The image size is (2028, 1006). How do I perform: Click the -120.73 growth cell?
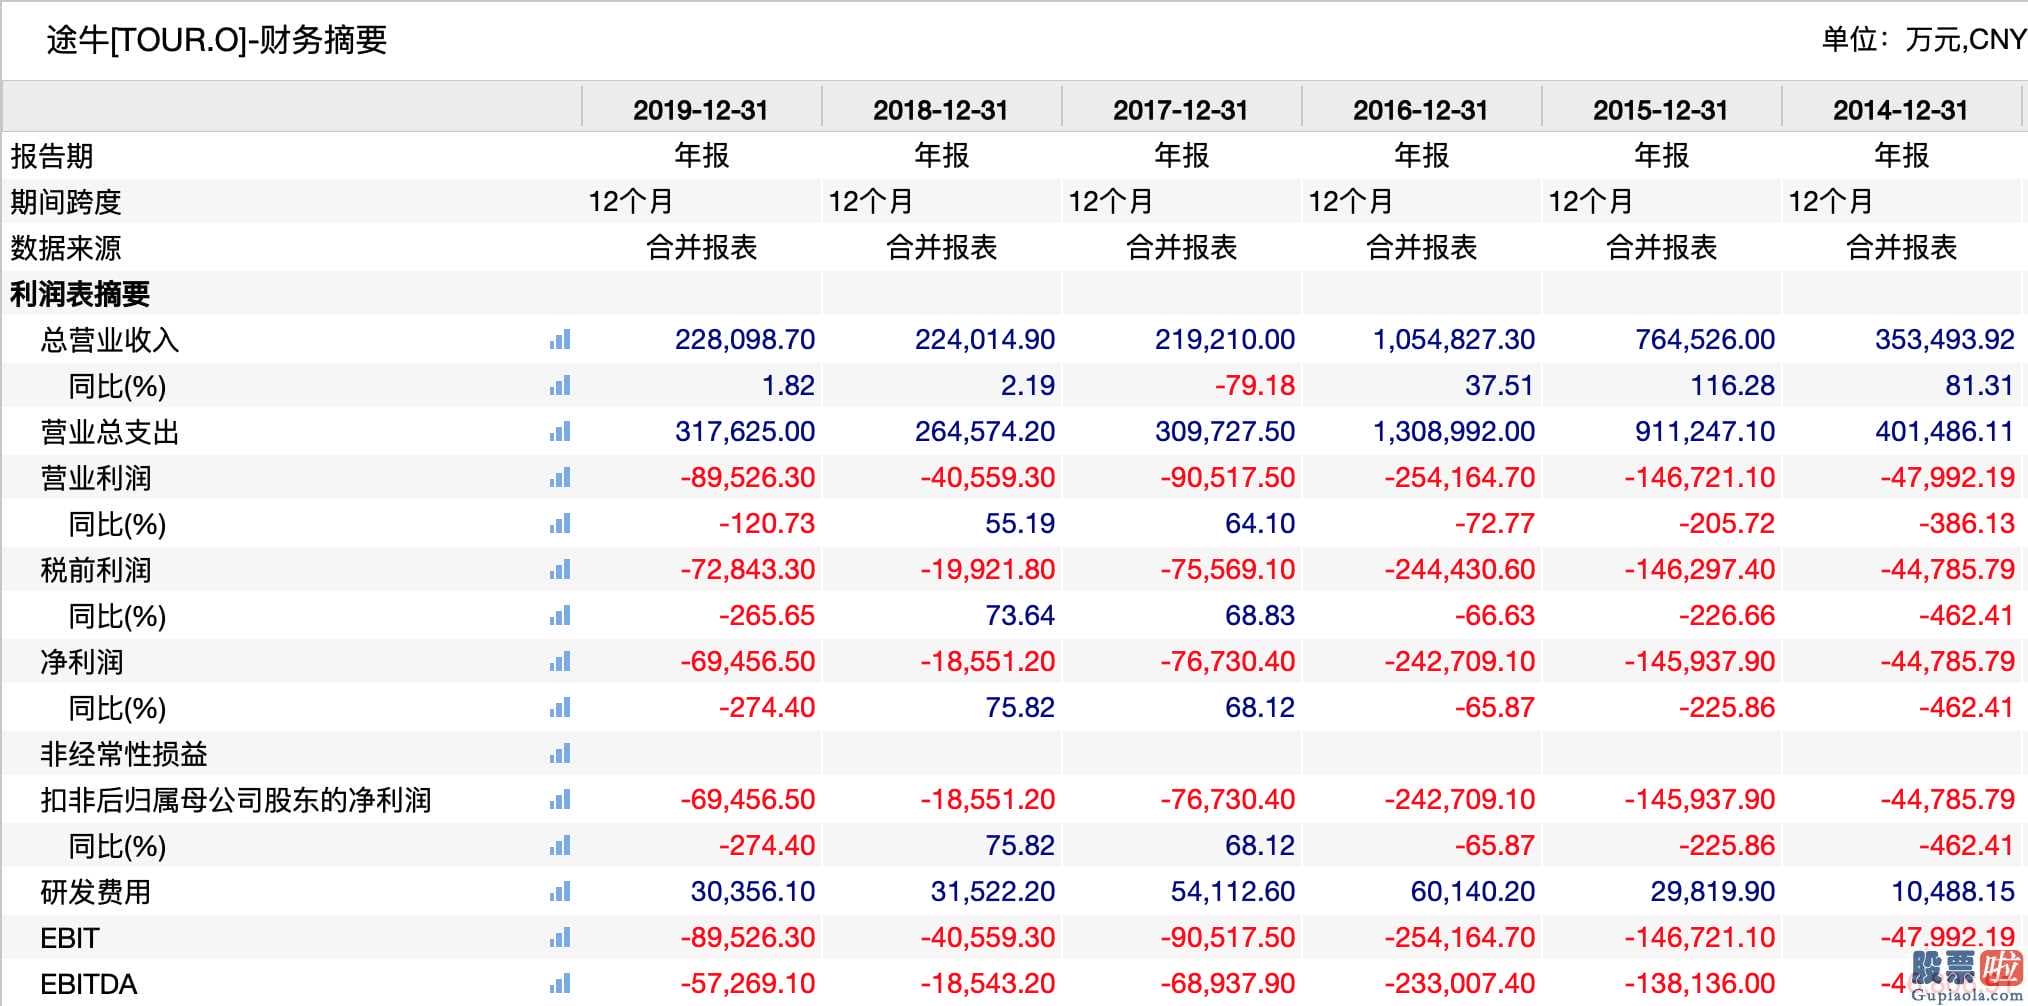tap(767, 524)
